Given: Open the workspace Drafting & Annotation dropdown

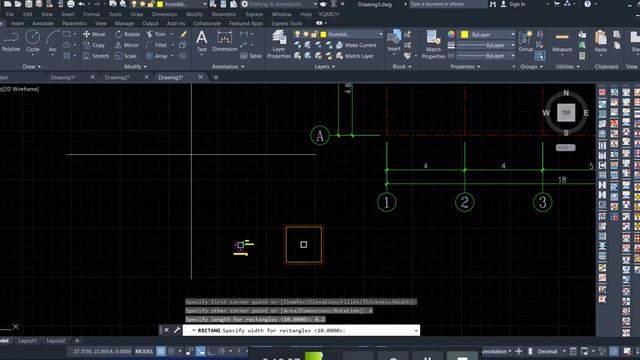Looking at the screenshot, I should (316, 4).
